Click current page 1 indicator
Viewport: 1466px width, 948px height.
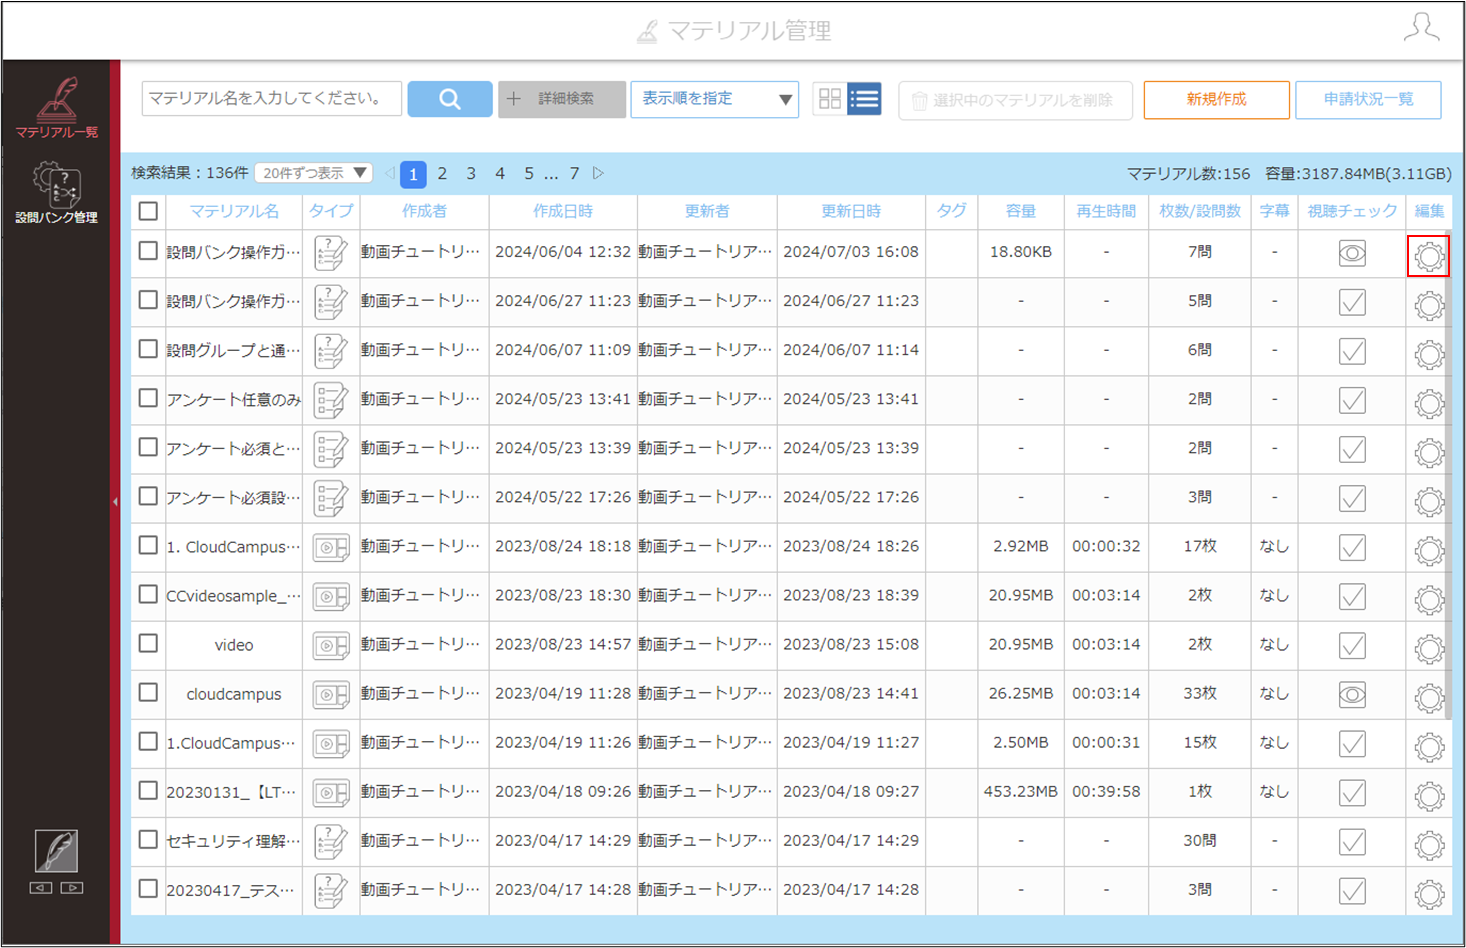coord(413,174)
